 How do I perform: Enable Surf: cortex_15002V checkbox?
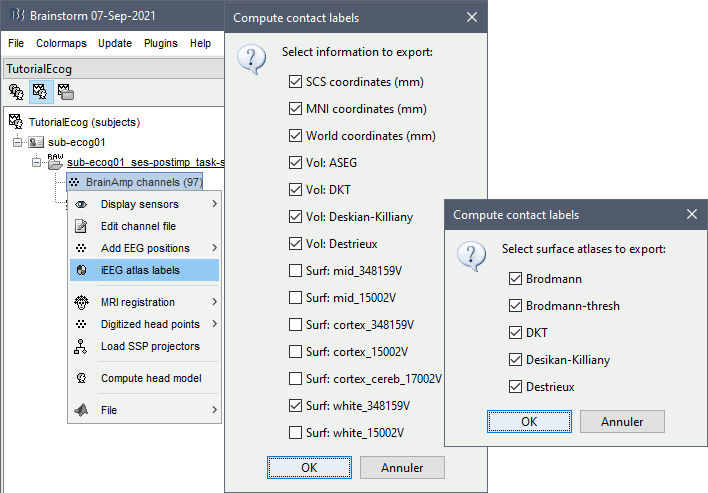pyautogui.click(x=295, y=353)
